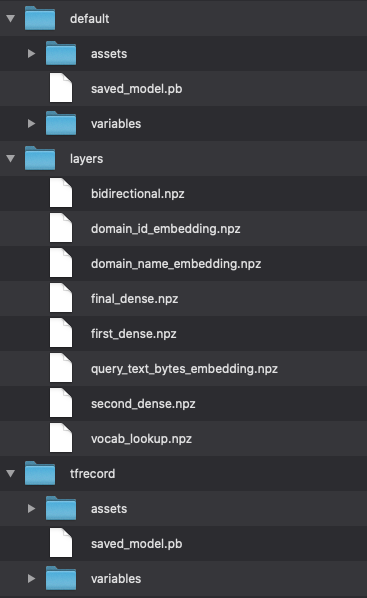Click the second_dense.npz file icon

(x=61, y=403)
